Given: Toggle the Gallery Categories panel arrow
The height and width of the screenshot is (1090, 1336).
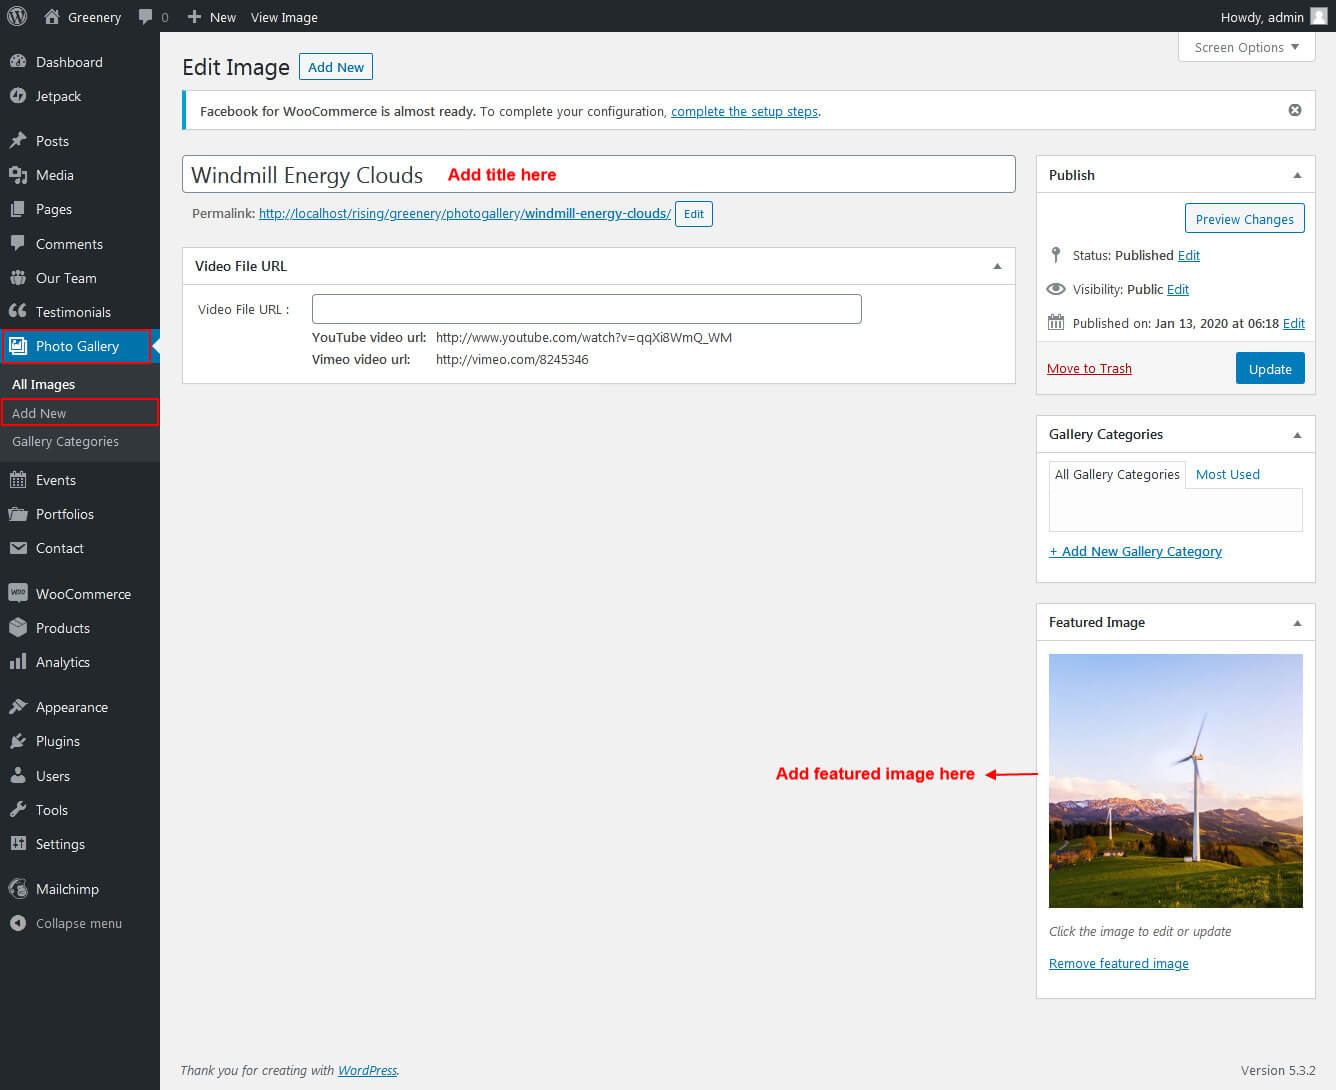Looking at the screenshot, I should [1297, 435].
